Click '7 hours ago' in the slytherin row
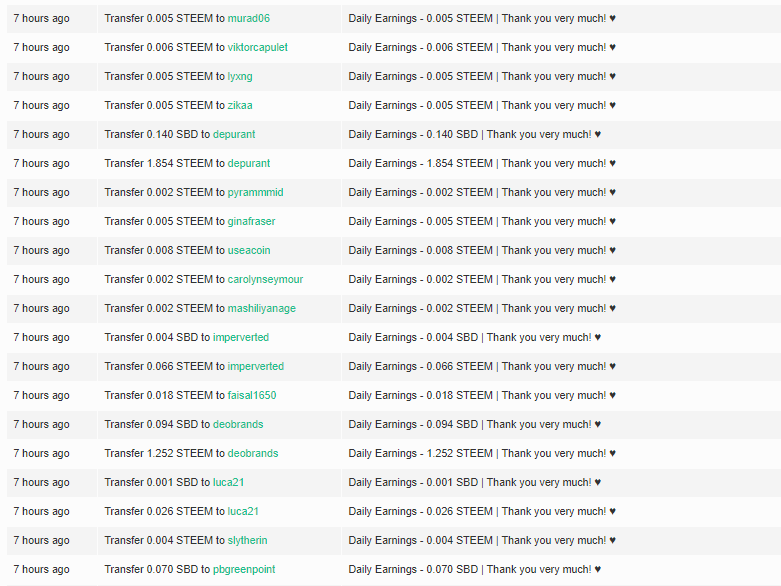This screenshot has width=781, height=586. pos(41,540)
